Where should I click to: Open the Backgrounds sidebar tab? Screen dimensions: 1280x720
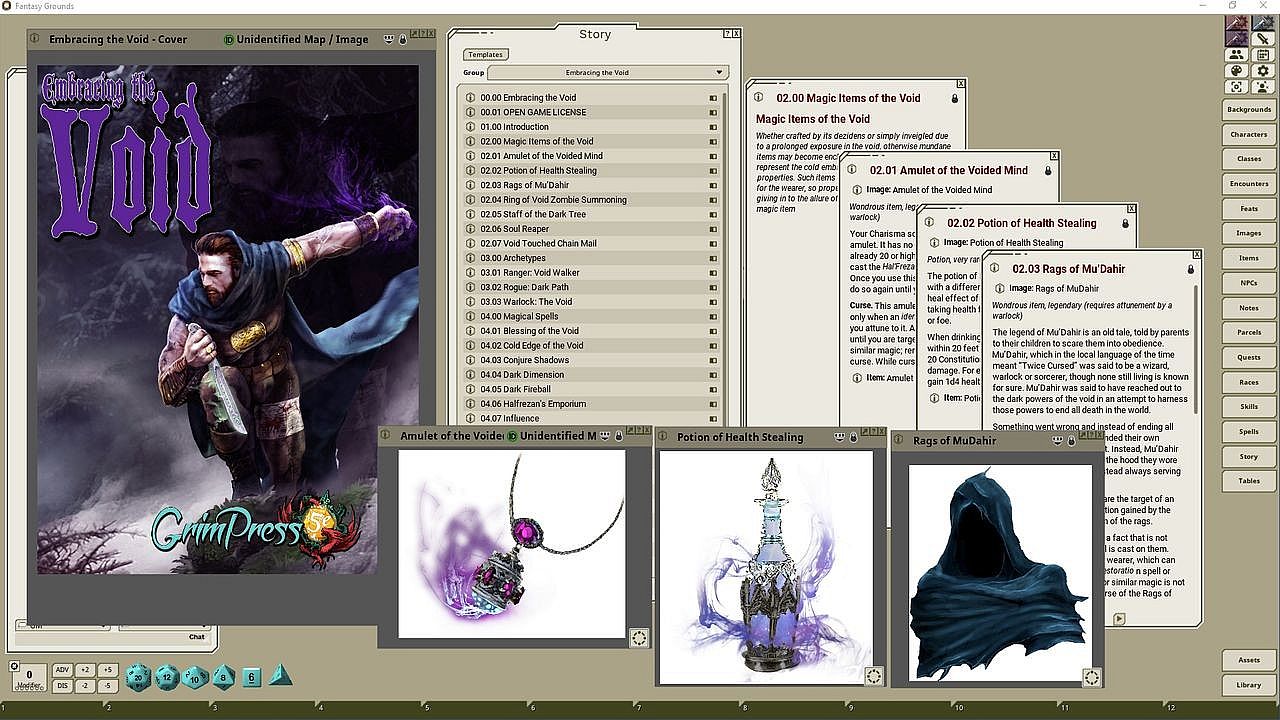[1249, 109]
